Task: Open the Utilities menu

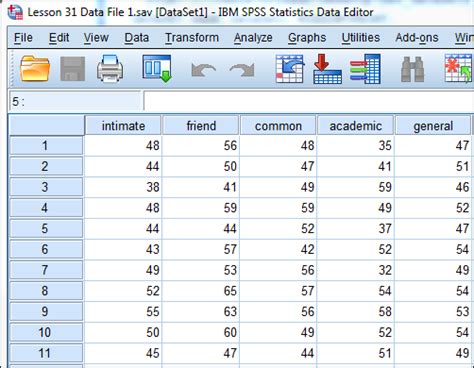Action: 361,38
